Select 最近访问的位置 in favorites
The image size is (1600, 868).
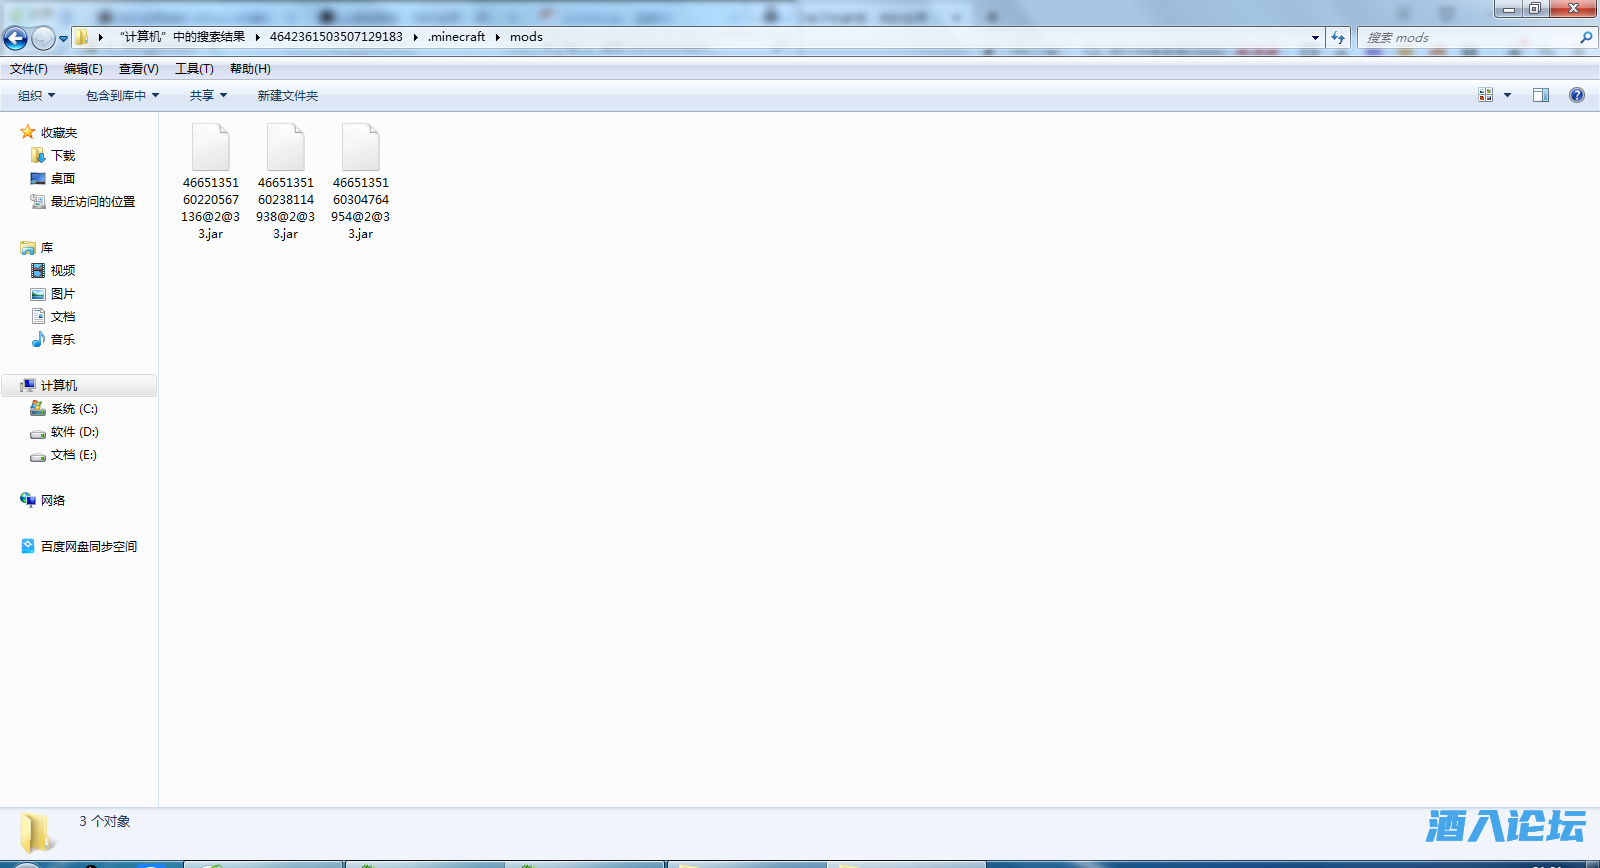tap(93, 202)
